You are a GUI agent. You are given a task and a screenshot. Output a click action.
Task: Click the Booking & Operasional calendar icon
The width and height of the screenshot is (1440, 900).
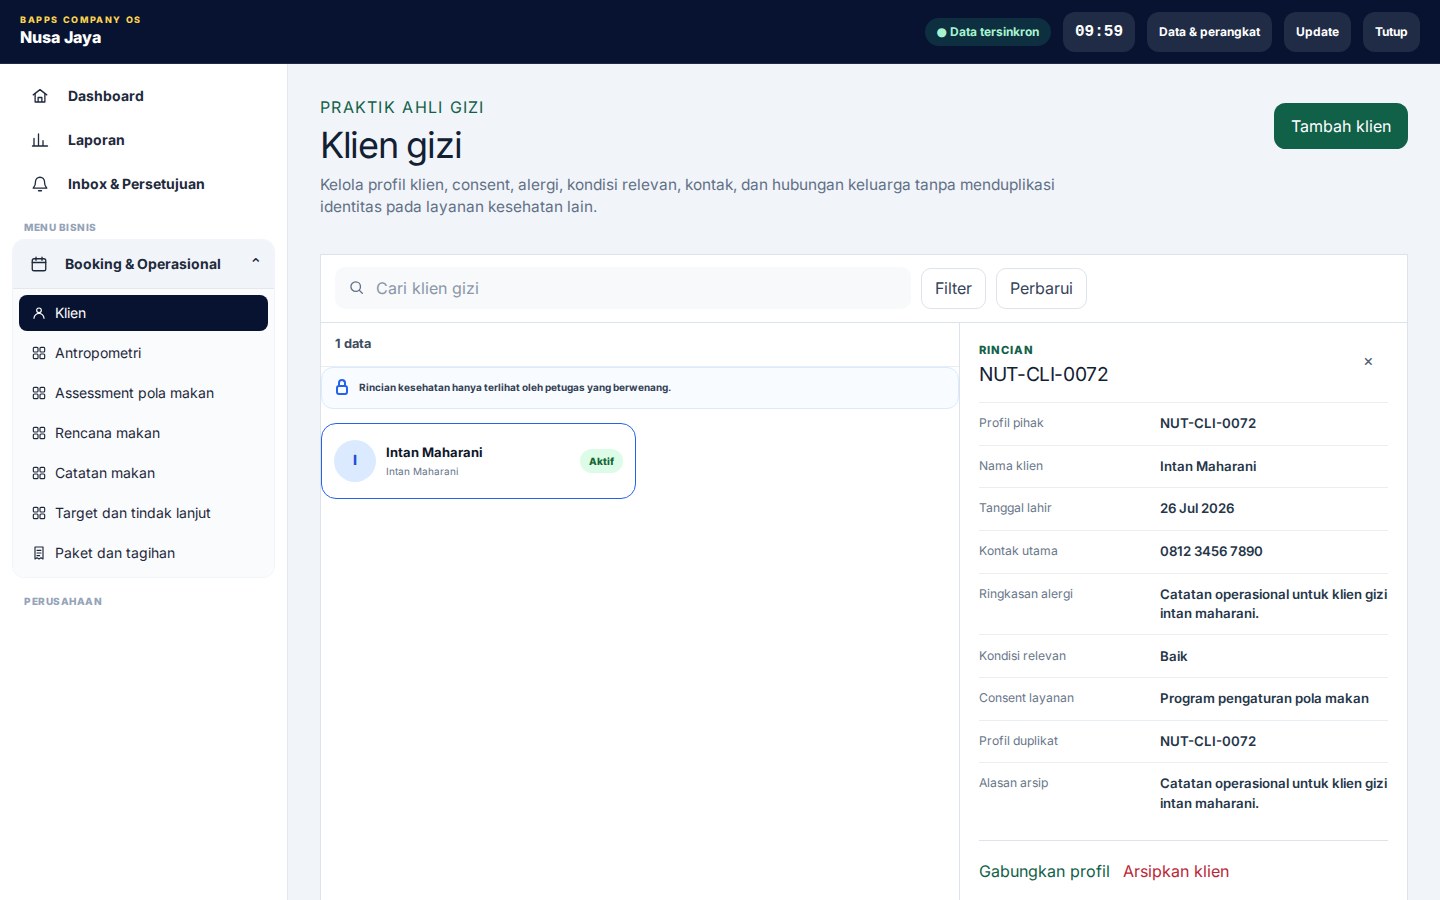tap(39, 264)
